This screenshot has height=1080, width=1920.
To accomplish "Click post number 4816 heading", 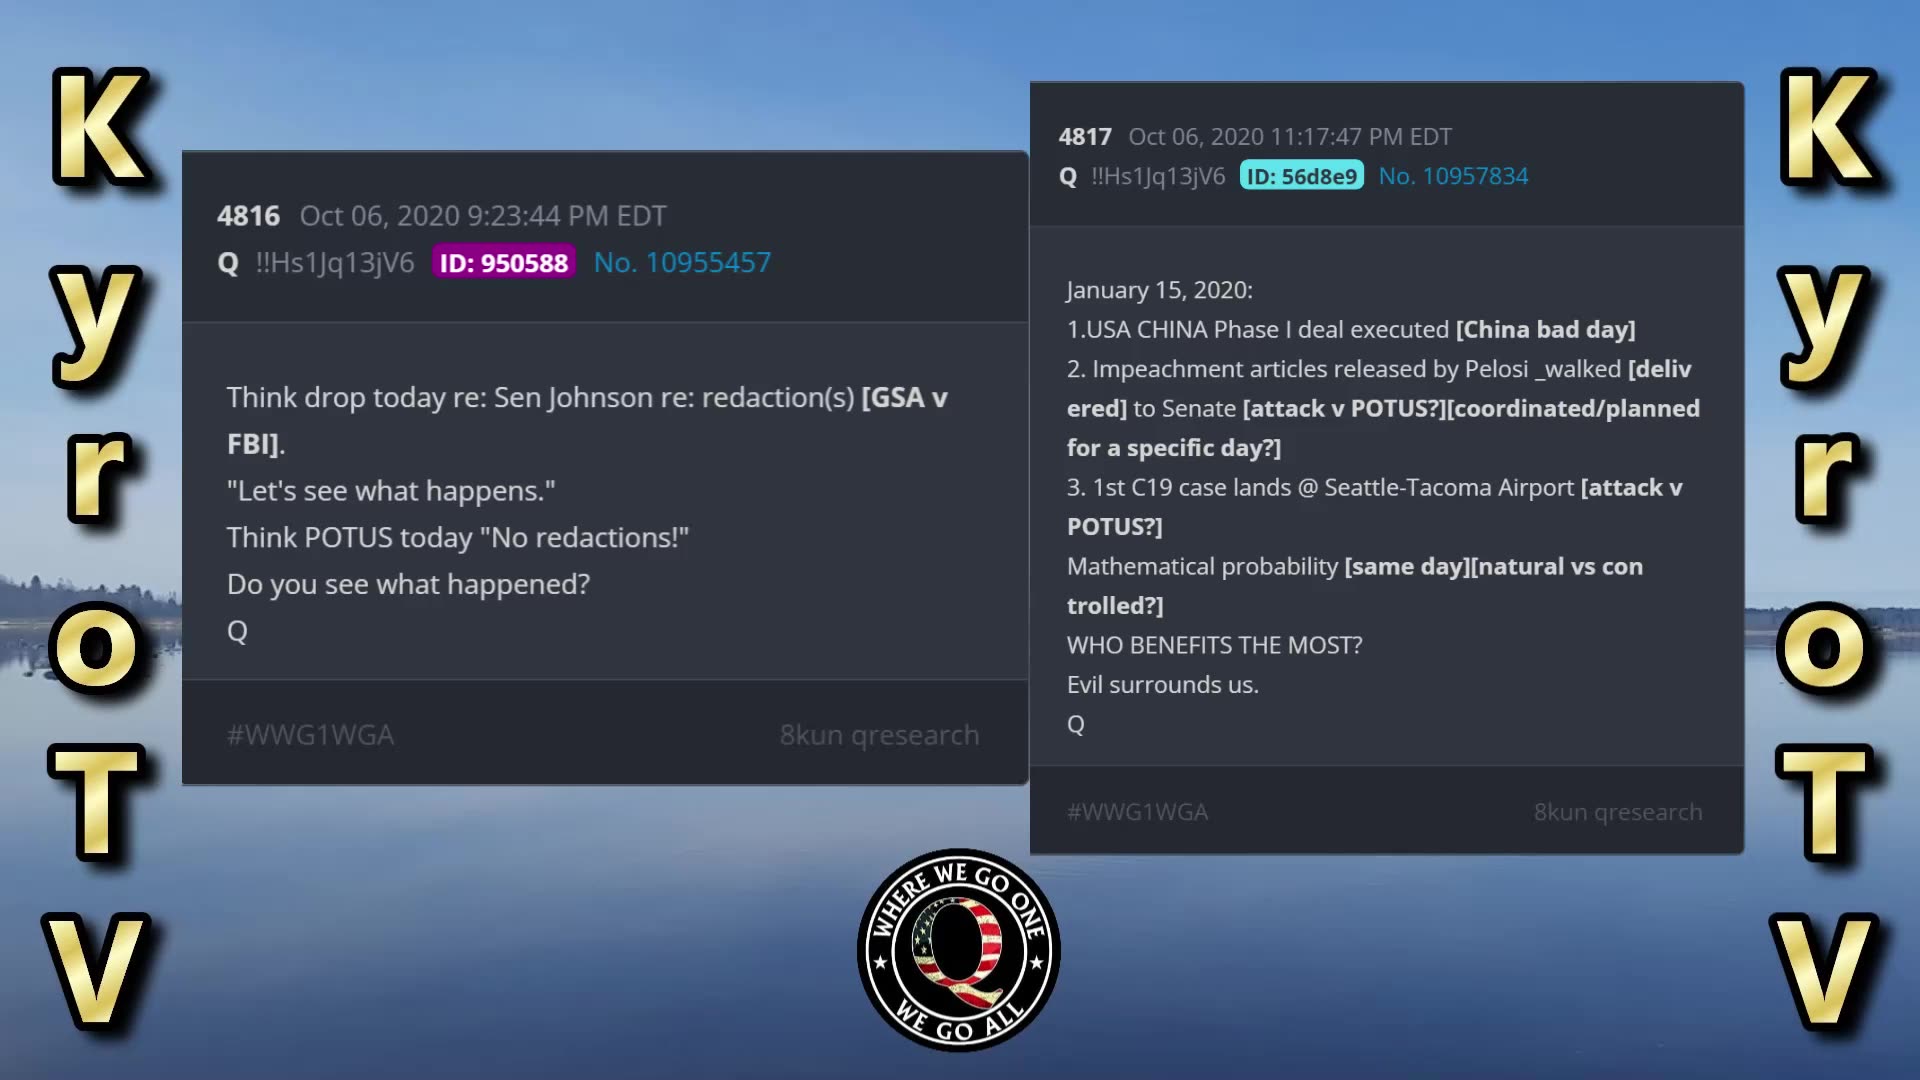I will click(248, 216).
